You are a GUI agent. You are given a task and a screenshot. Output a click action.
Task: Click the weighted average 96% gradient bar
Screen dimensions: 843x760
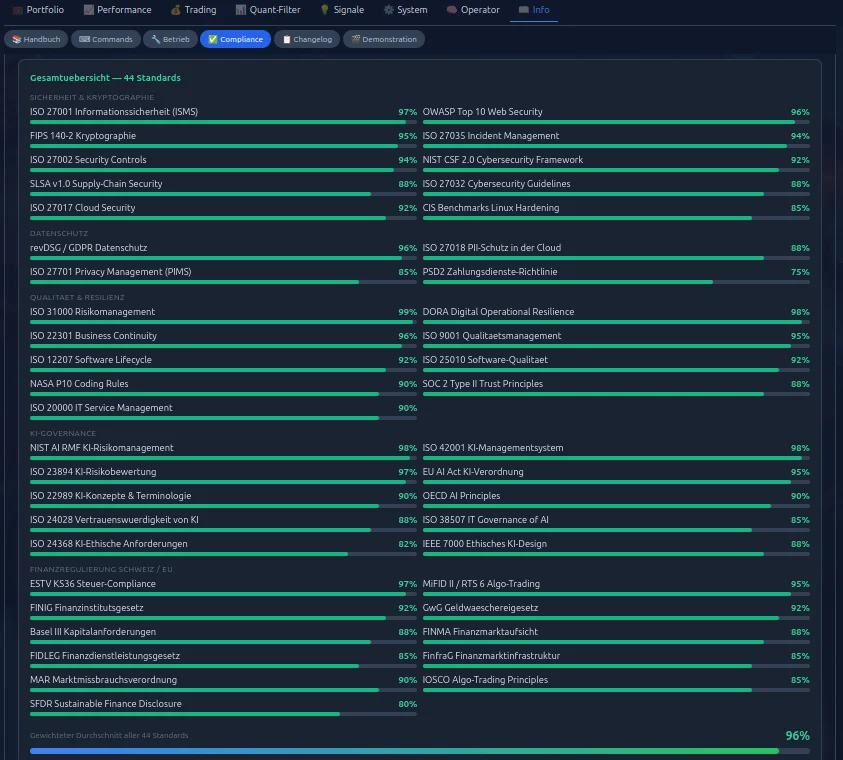click(420, 751)
